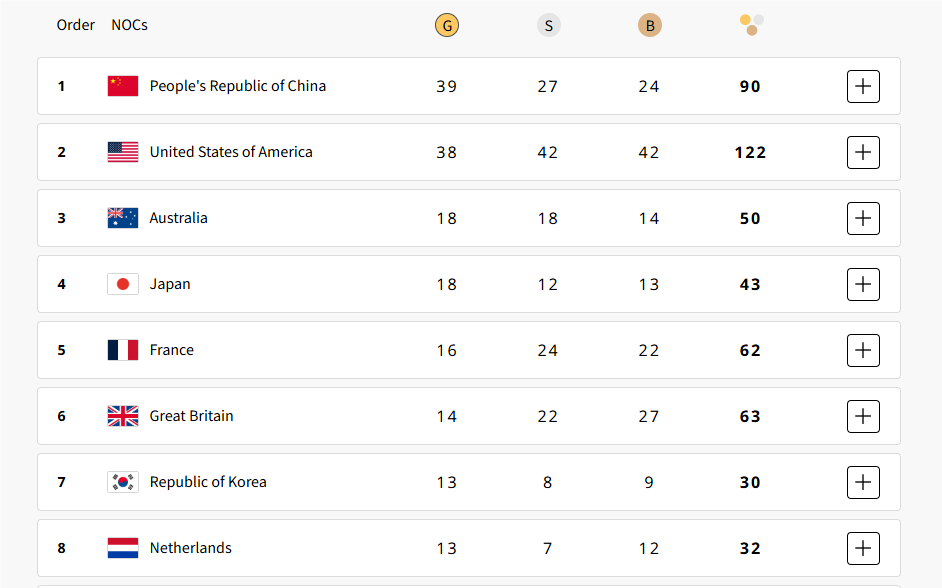Click the Netherlands country name
The image size is (942, 588).
coord(190,548)
